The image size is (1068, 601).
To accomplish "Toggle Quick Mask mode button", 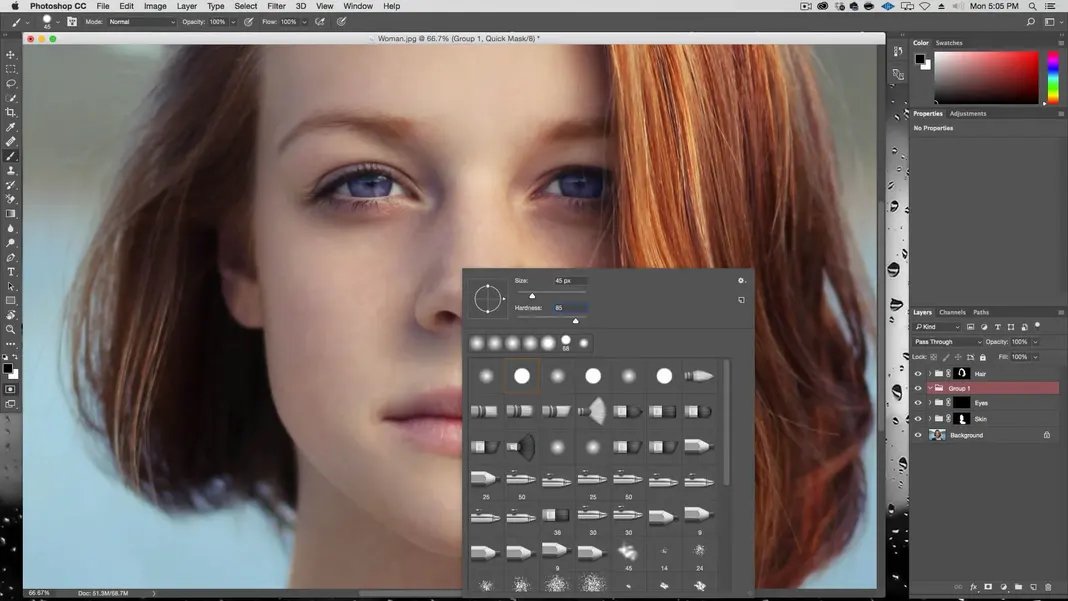I will coord(10,389).
